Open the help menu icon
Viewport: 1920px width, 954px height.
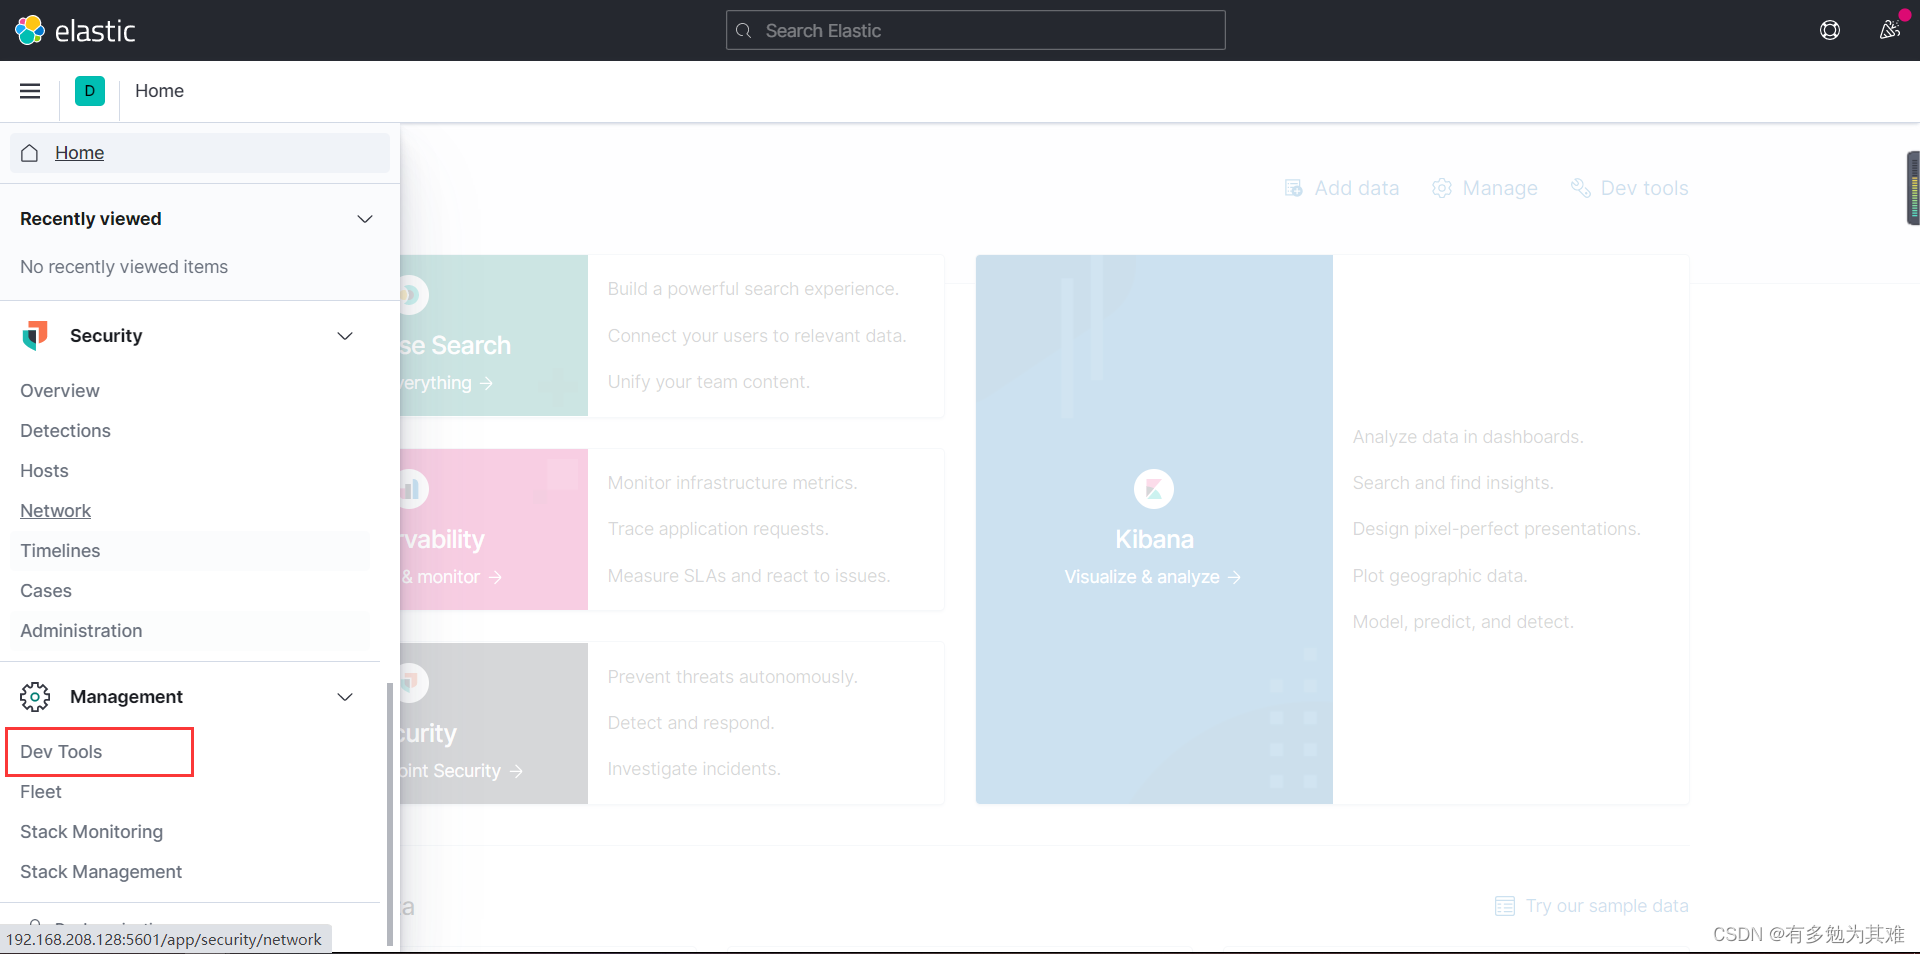1830,30
